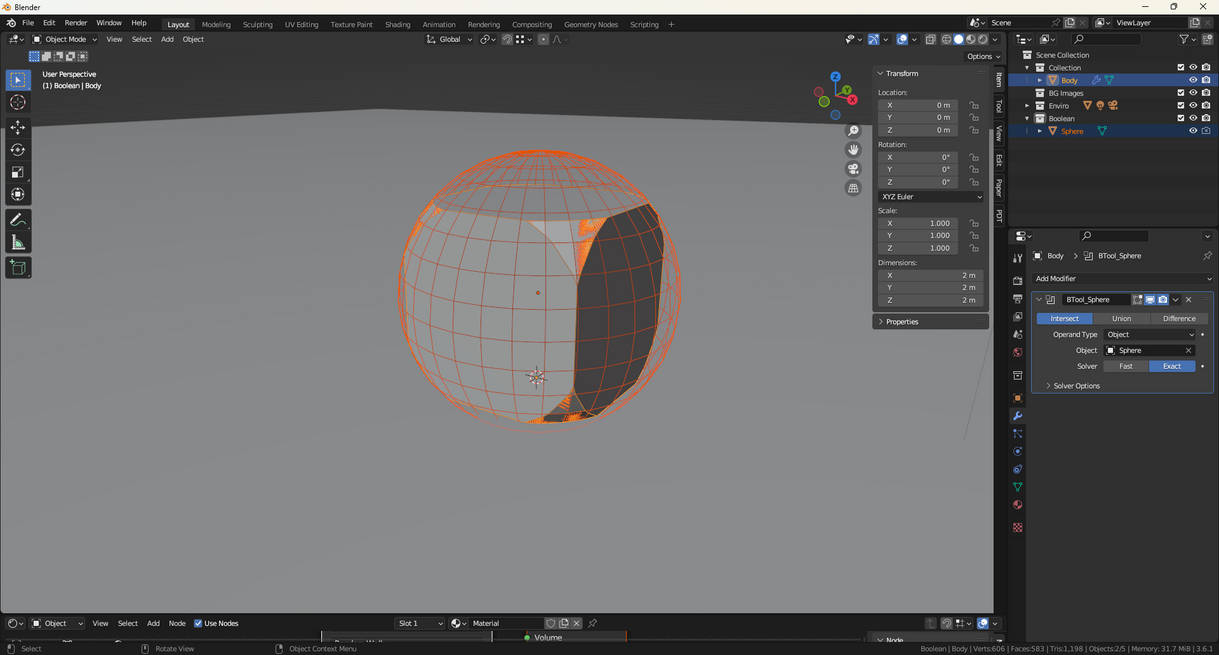Image resolution: width=1219 pixels, height=655 pixels.
Task: Choose the Fast solver option
Action: coord(1125,366)
